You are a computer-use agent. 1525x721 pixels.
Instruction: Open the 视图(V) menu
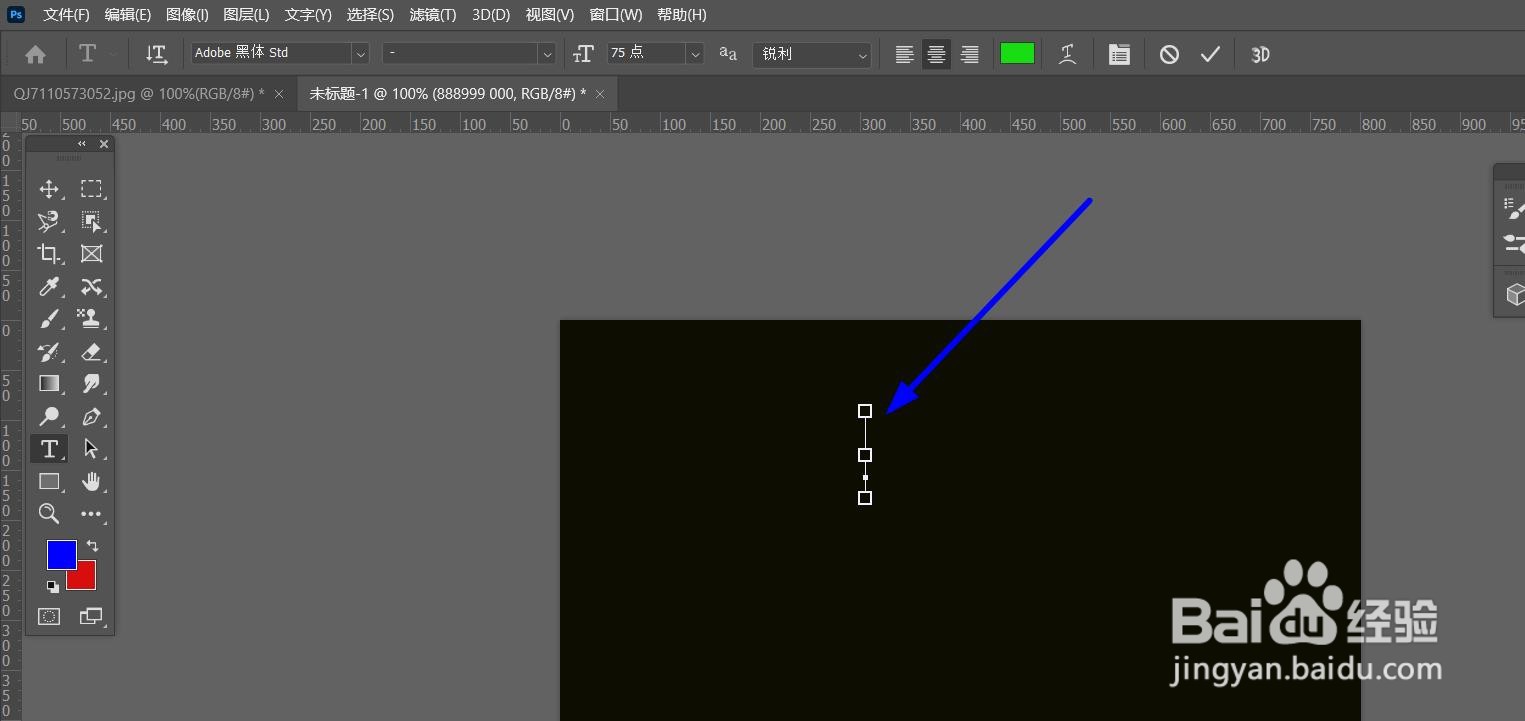pyautogui.click(x=550, y=15)
